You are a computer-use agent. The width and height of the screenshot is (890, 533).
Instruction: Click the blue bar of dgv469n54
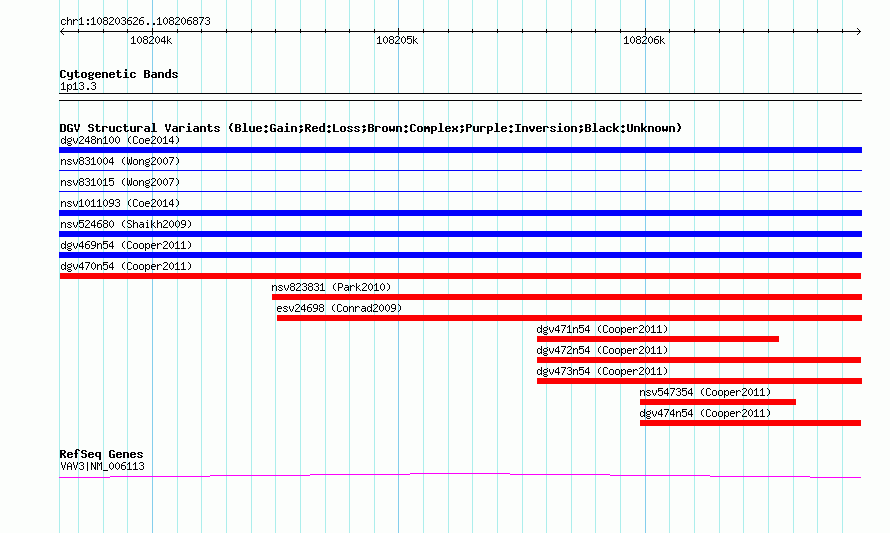pyautogui.click(x=460, y=255)
